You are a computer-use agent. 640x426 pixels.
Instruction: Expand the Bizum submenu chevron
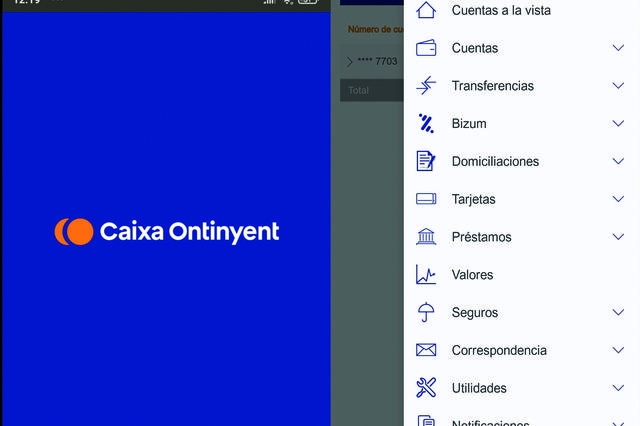pos(618,123)
